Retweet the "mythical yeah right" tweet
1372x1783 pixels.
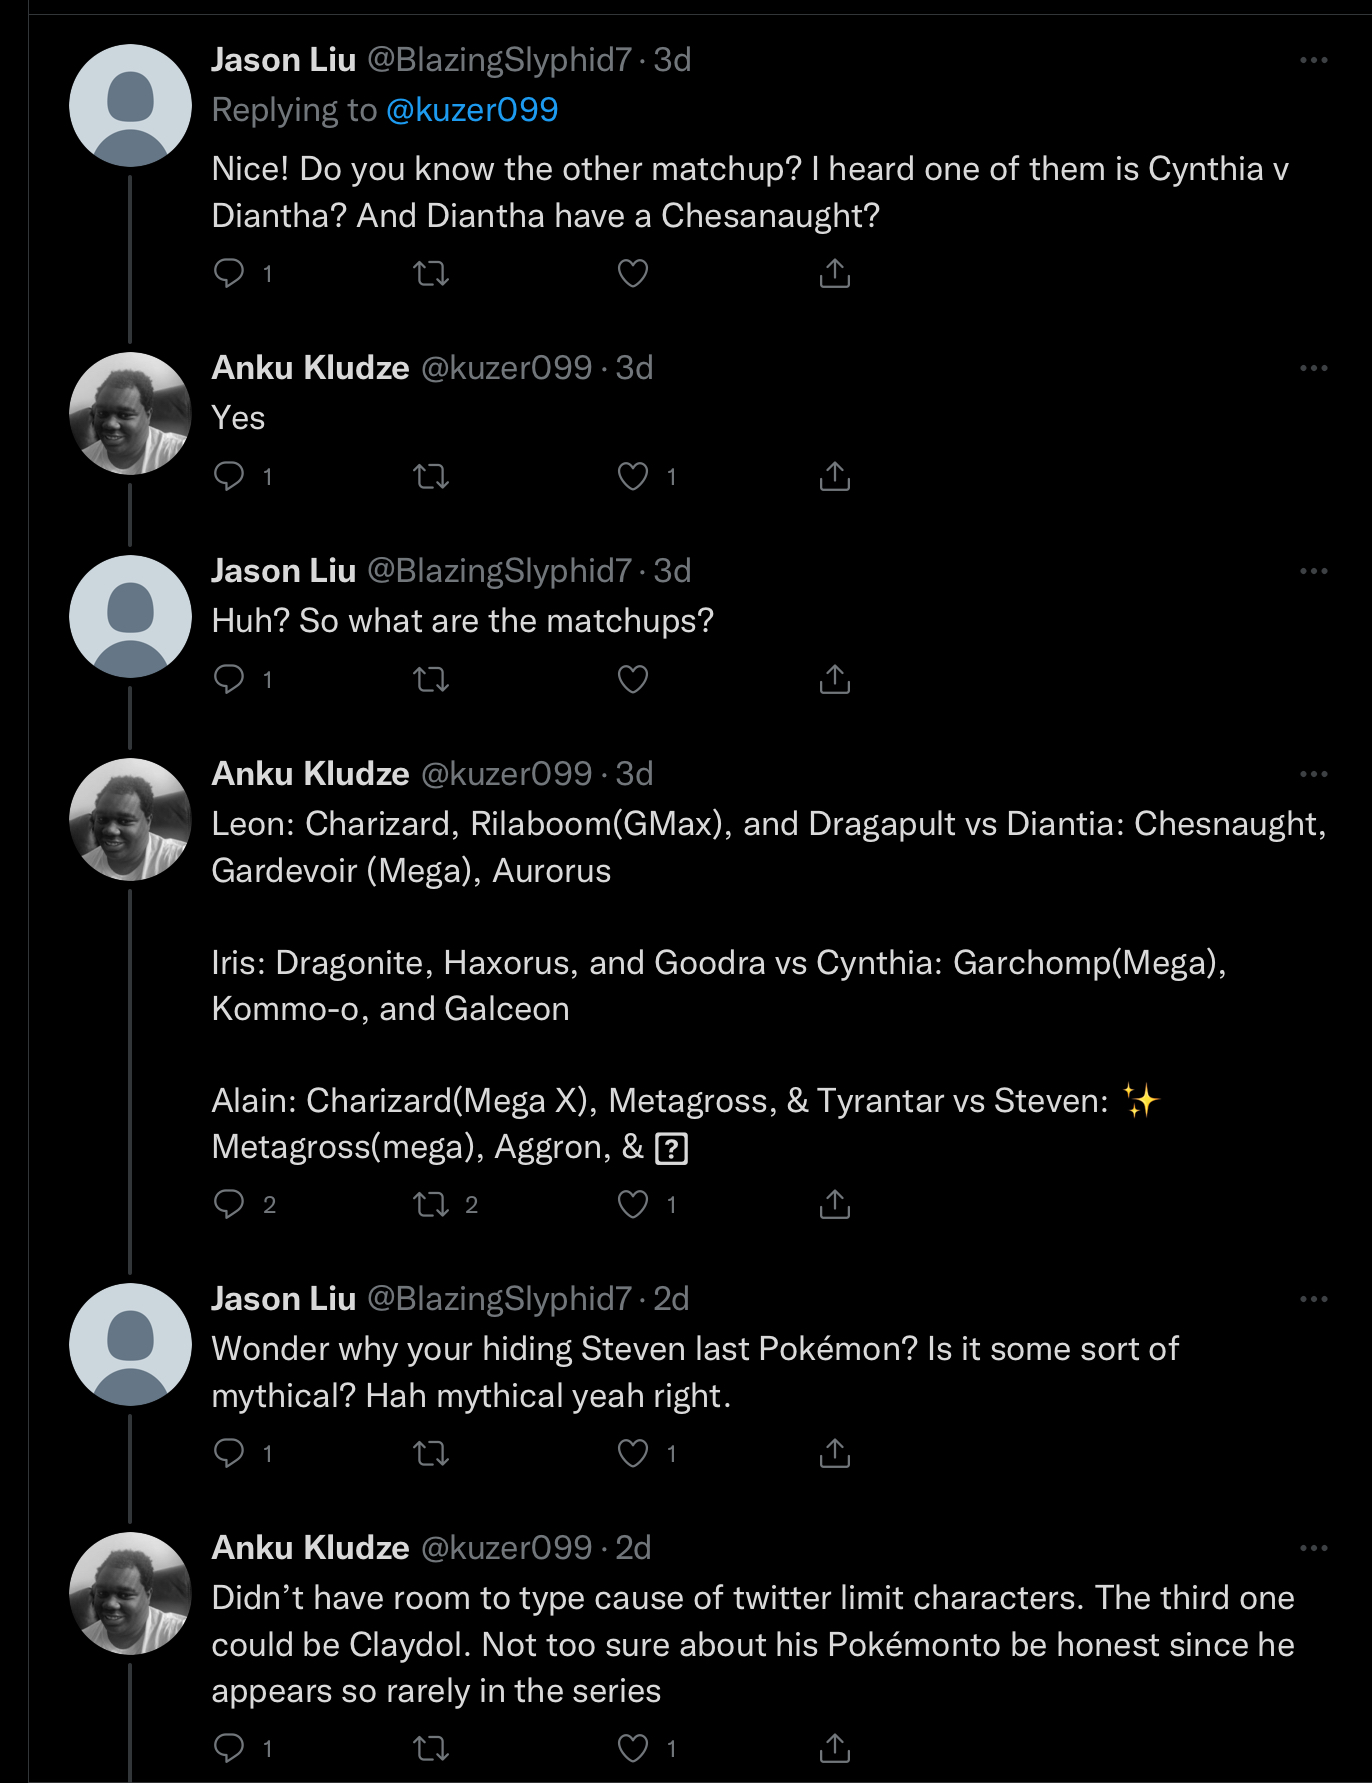(431, 1452)
